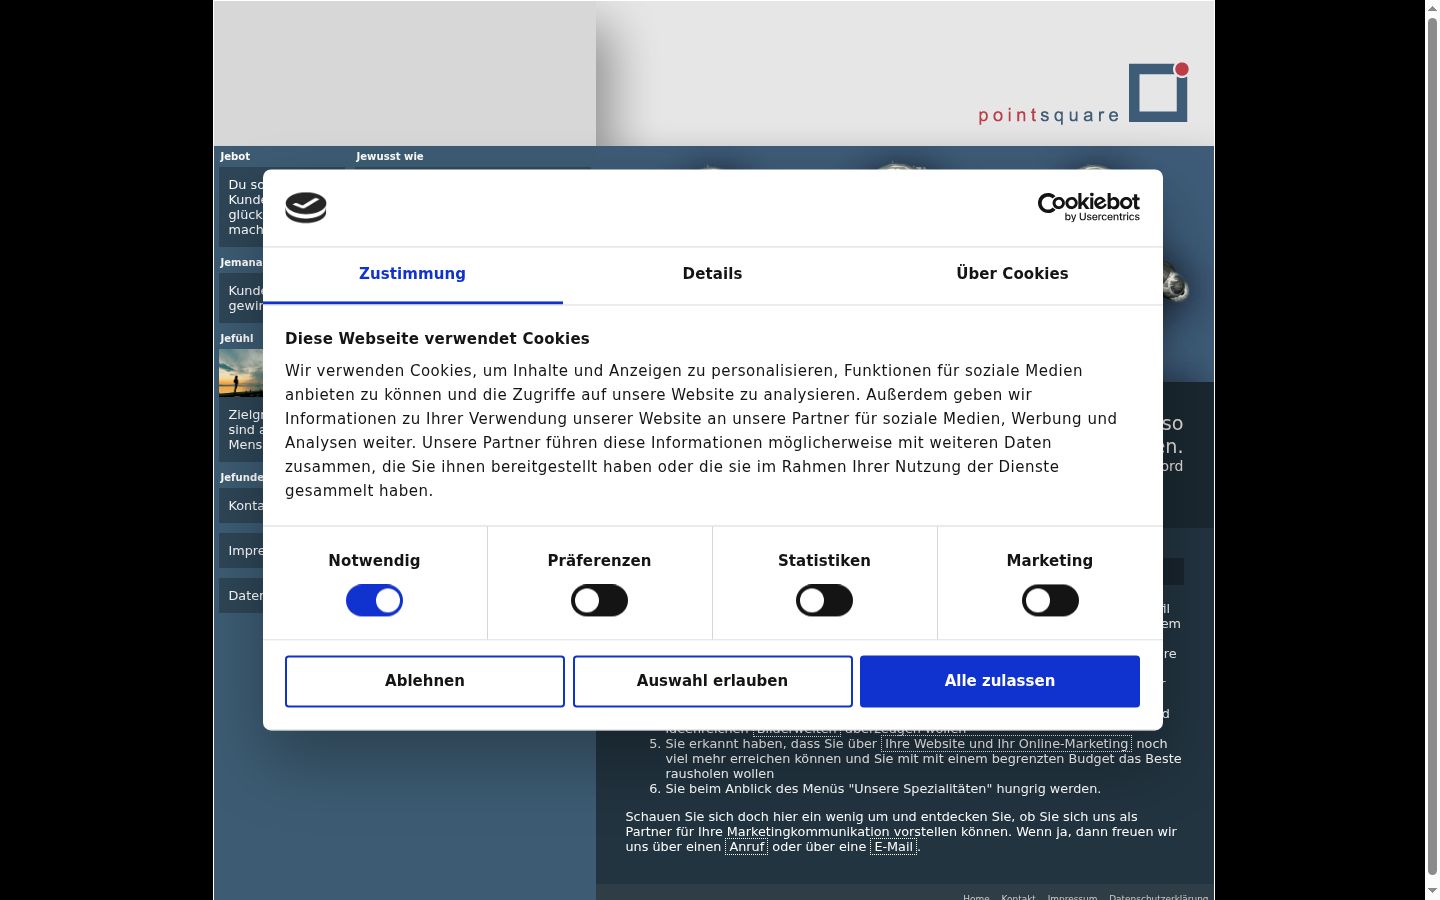
Task: Open the 'Ihre Website und Ihr Online-Marketing' link
Action: point(1006,744)
